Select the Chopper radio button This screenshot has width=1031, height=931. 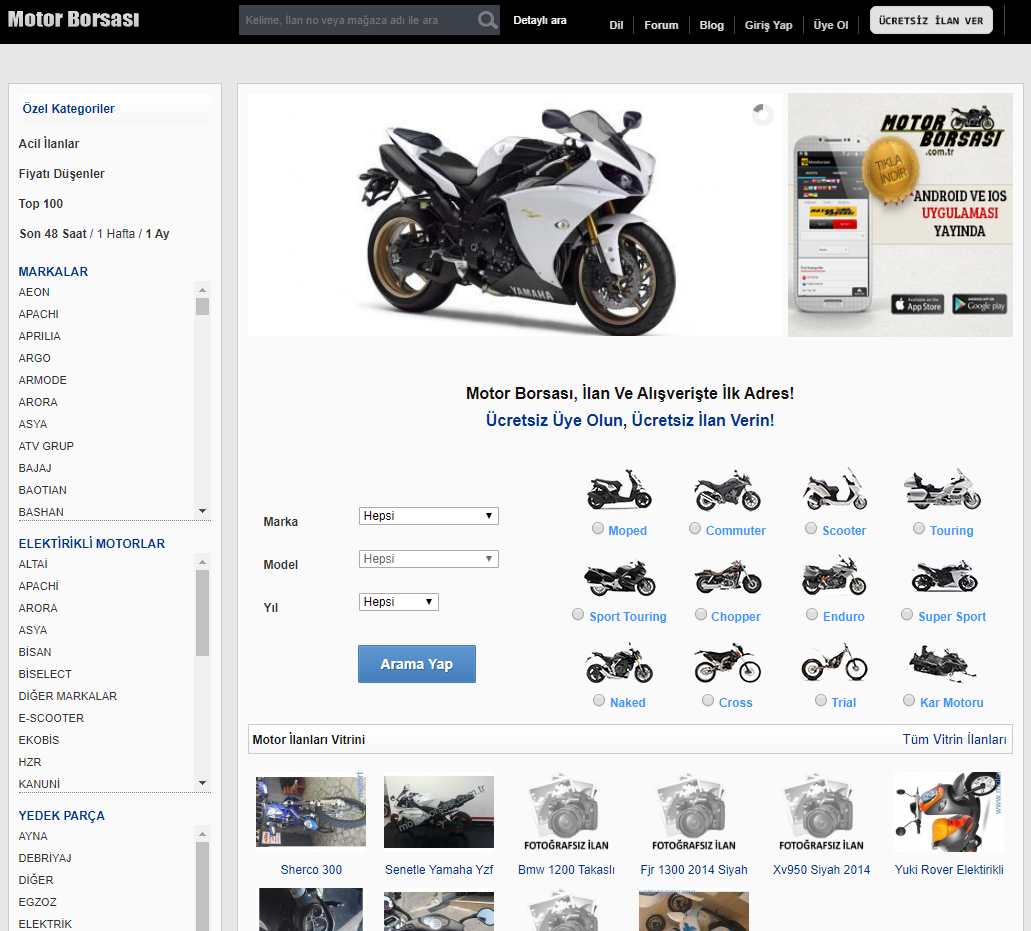701,614
